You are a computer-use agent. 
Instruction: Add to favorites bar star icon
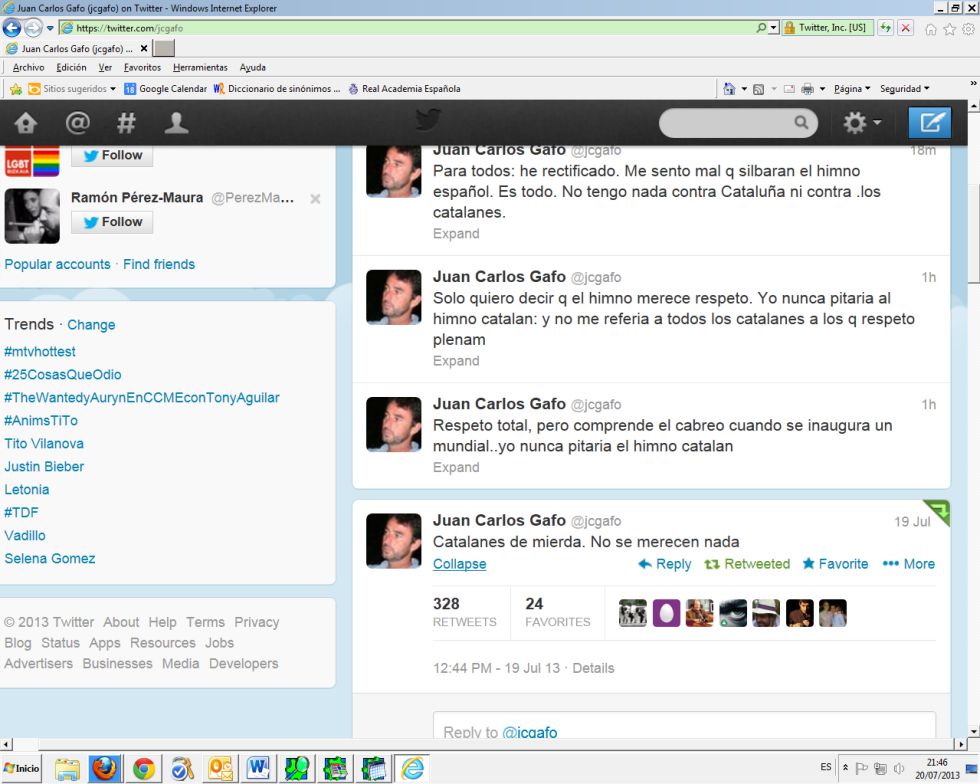[16, 89]
